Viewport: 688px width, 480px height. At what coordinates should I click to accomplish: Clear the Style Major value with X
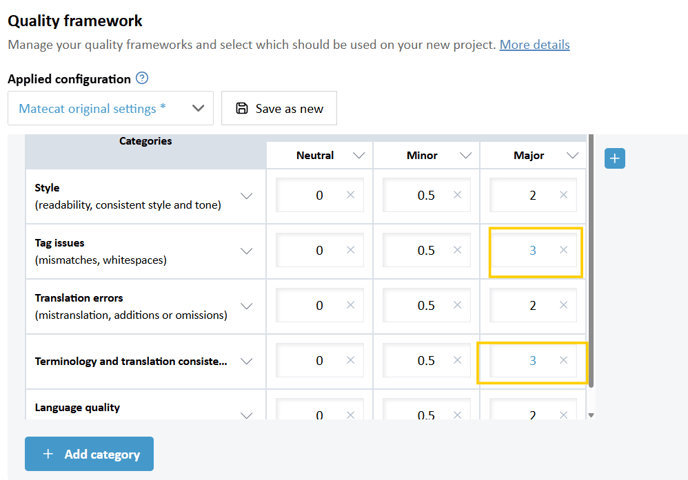click(563, 195)
